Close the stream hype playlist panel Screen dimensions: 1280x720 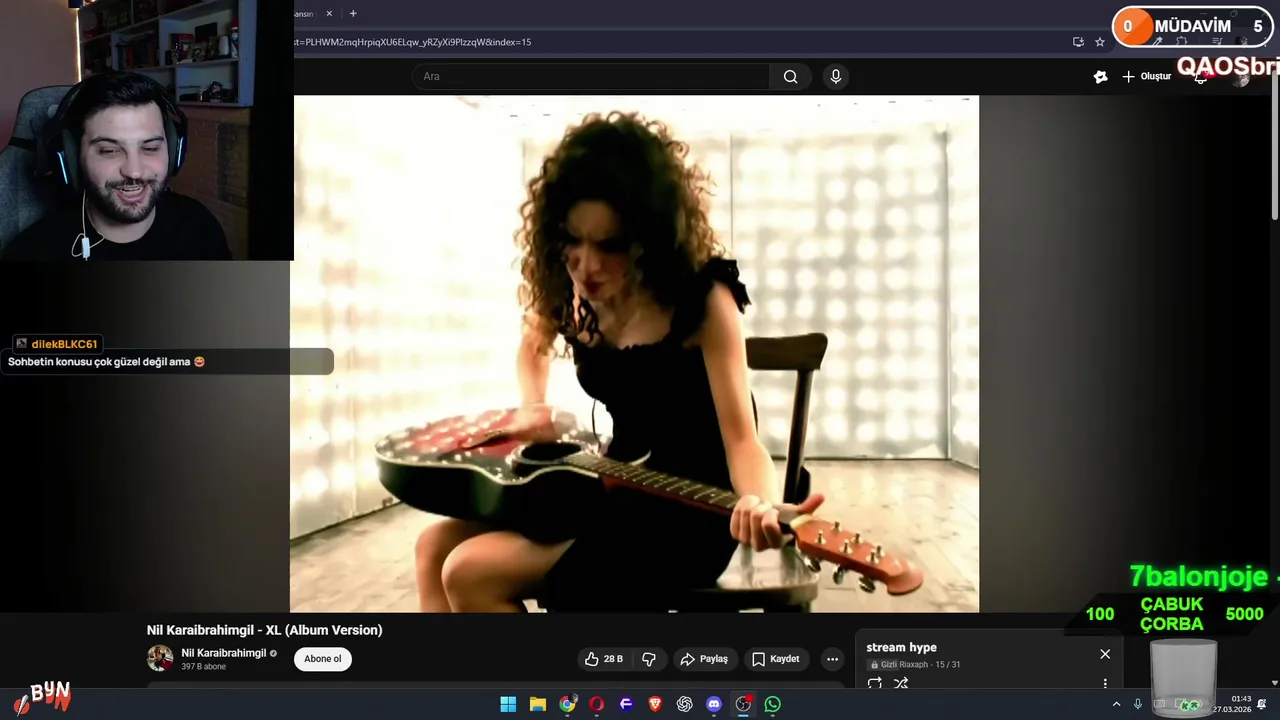coord(1105,654)
